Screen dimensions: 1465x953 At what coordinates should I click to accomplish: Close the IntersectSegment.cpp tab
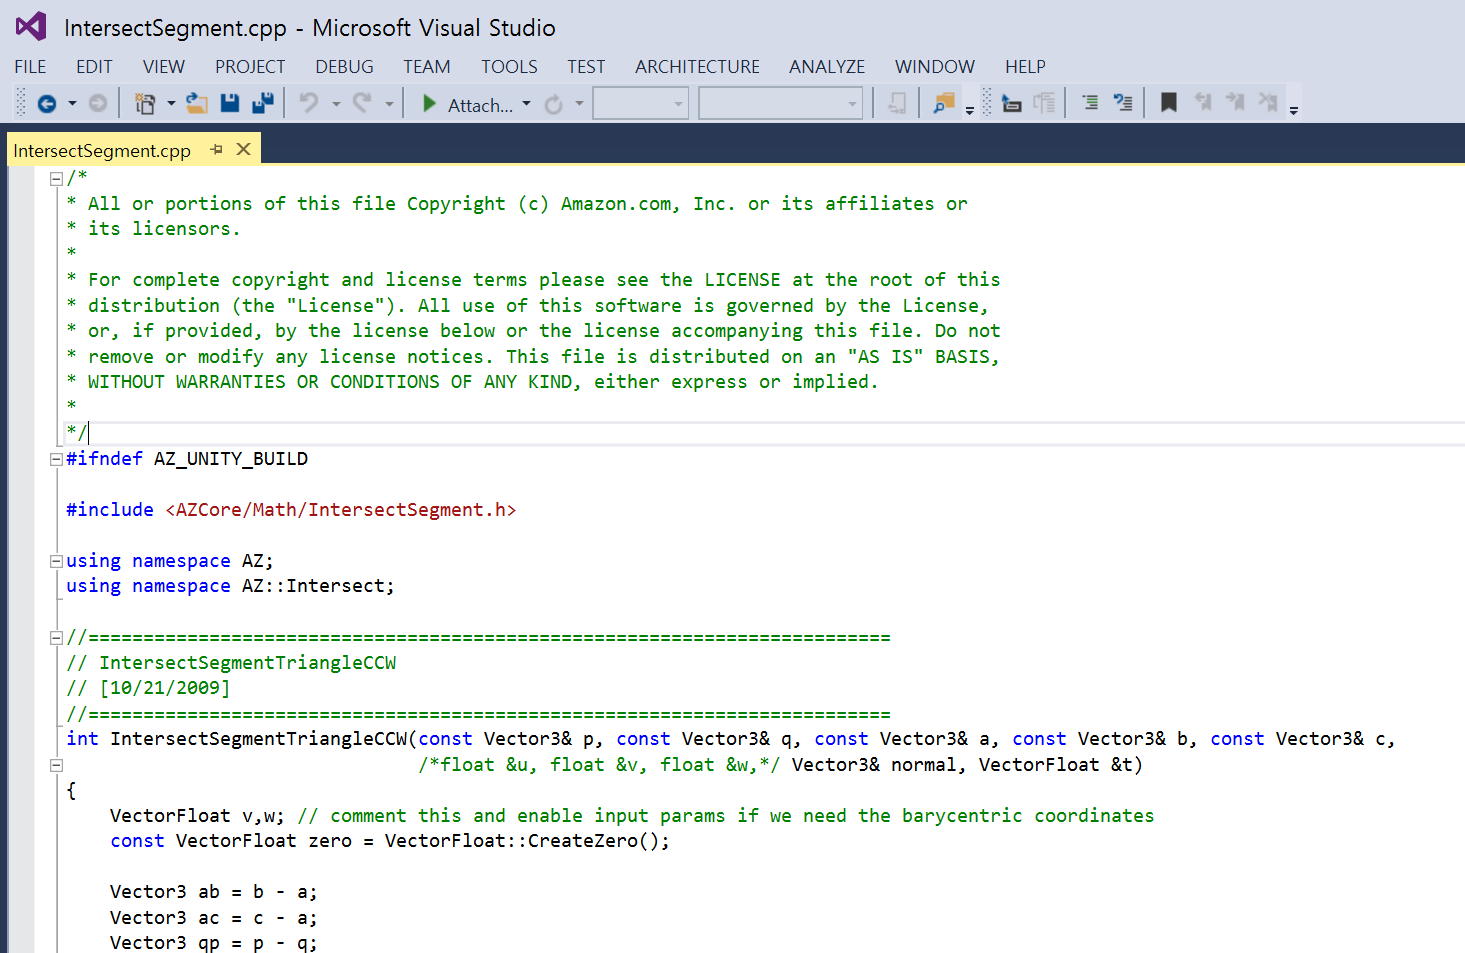(x=243, y=150)
